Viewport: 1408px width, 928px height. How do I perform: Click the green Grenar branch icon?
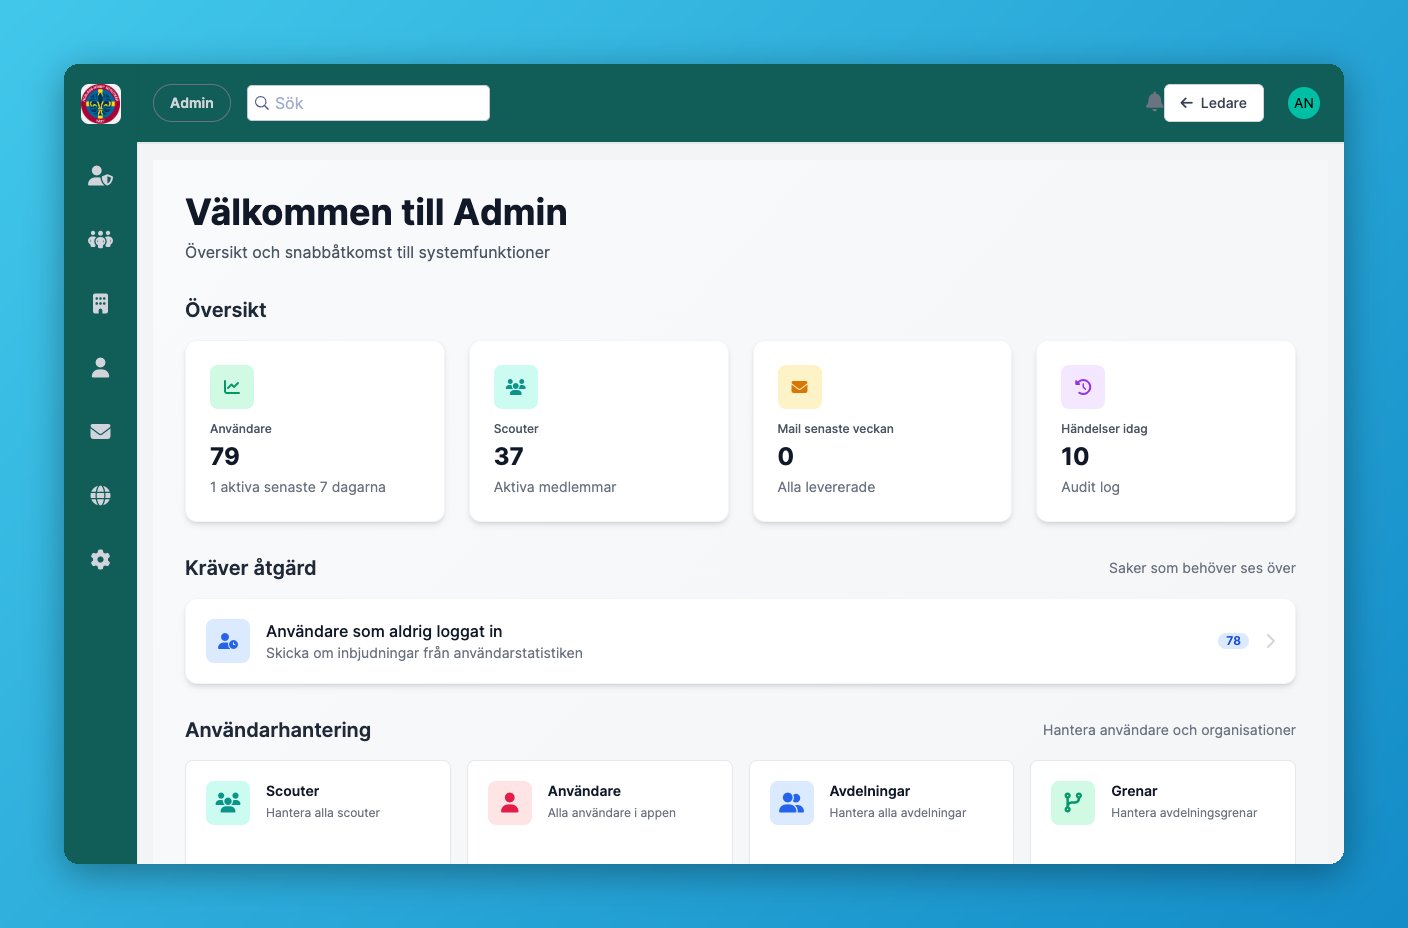(x=1073, y=803)
